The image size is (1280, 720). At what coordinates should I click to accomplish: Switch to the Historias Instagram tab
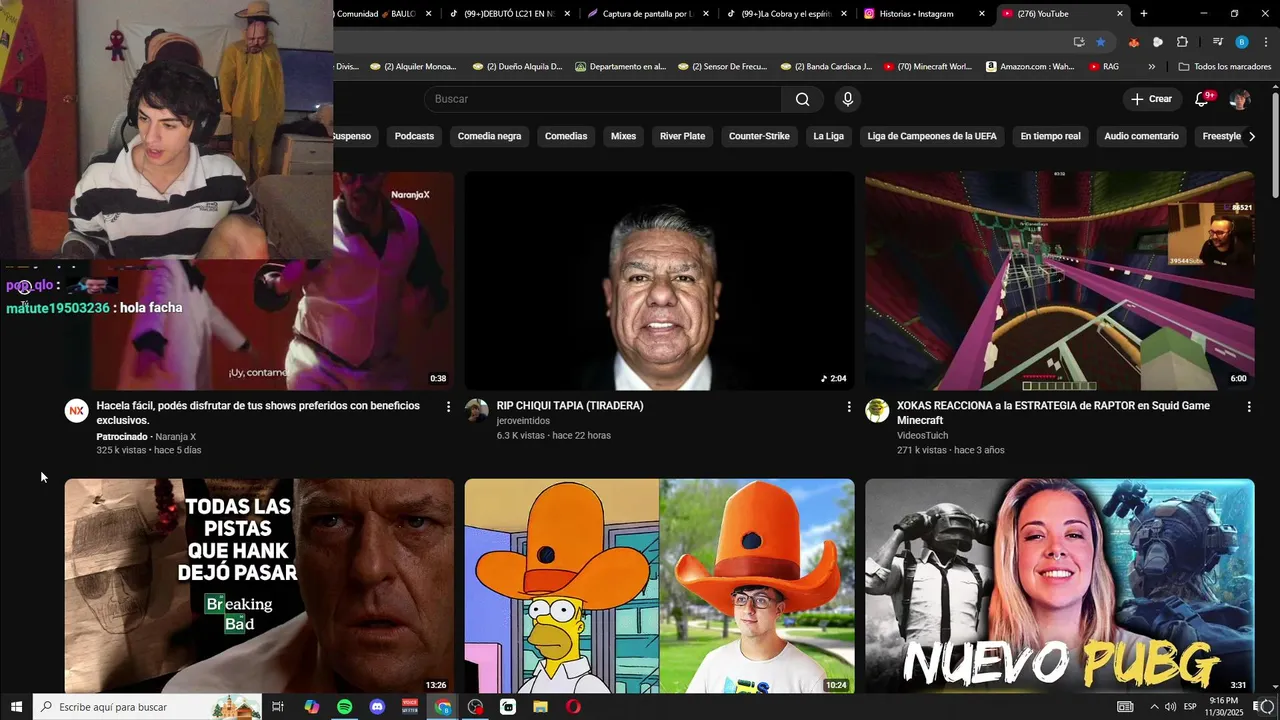(916, 14)
